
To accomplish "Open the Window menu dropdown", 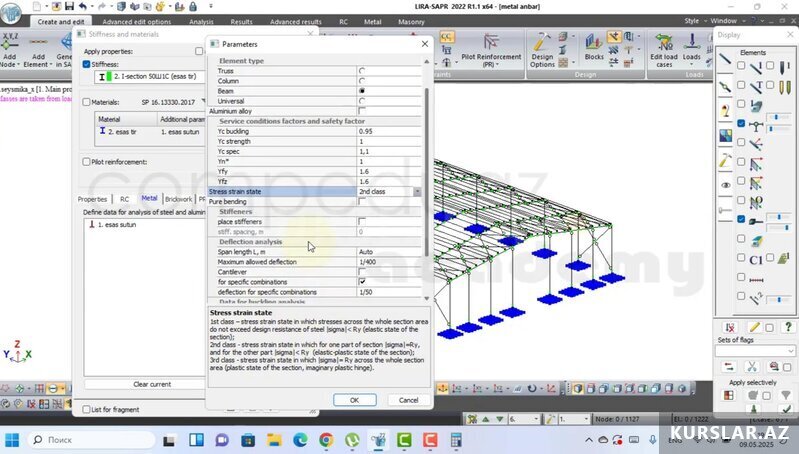I will (729, 20).
